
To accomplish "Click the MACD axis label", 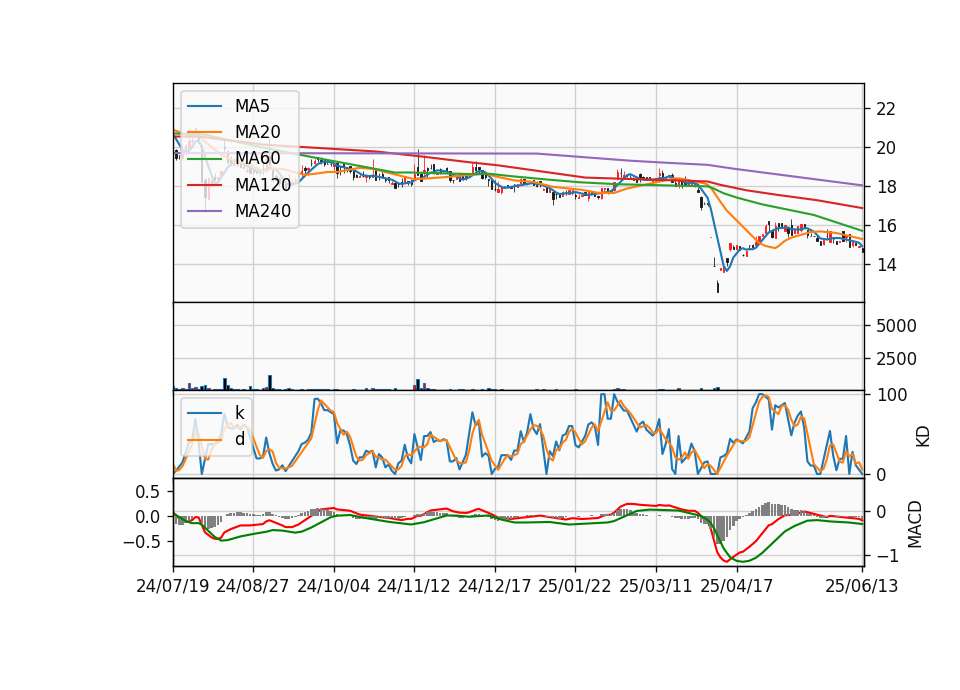I will [915, 524].
